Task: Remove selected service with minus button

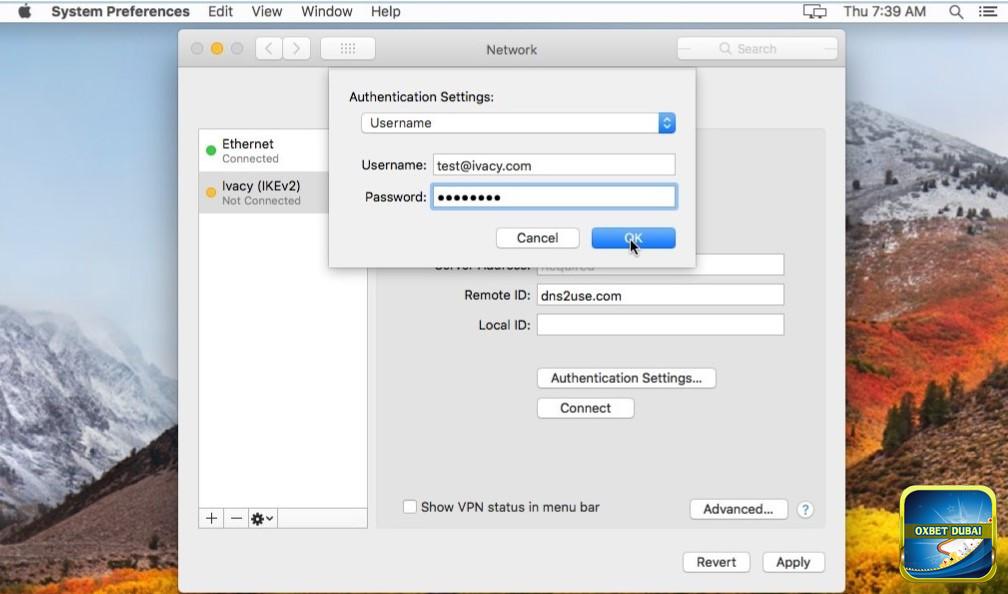Action: click(236, 518)
